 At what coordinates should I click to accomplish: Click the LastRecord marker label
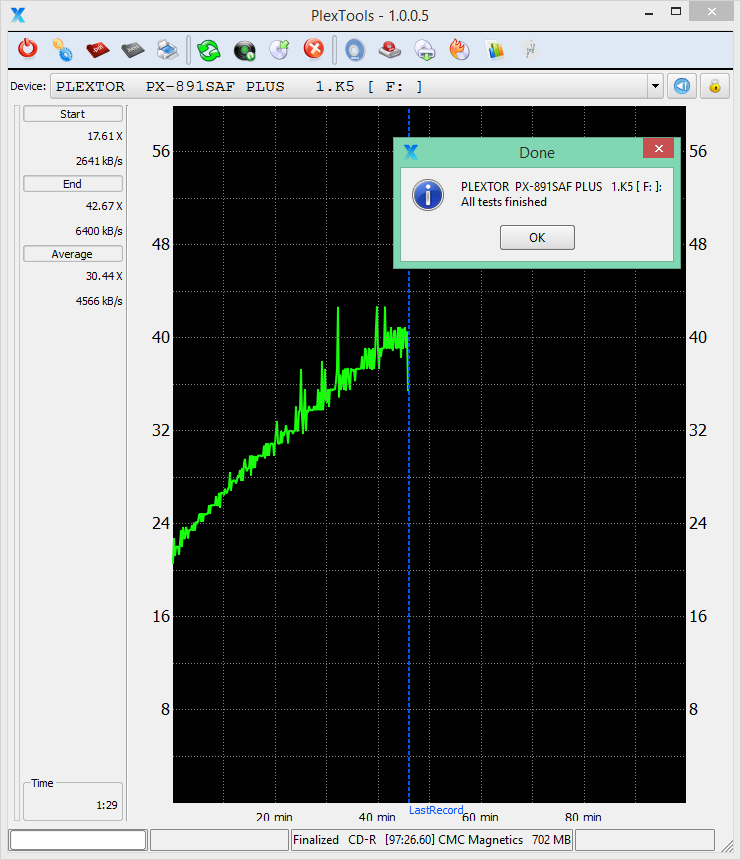coord(436,810)
